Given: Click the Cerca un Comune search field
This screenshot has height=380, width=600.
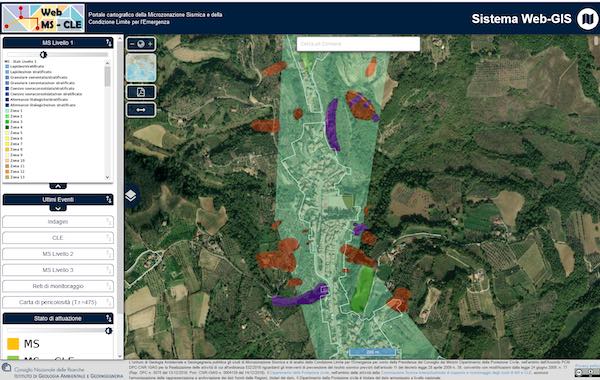Looking at the screenshot, I should pos(358,44).
